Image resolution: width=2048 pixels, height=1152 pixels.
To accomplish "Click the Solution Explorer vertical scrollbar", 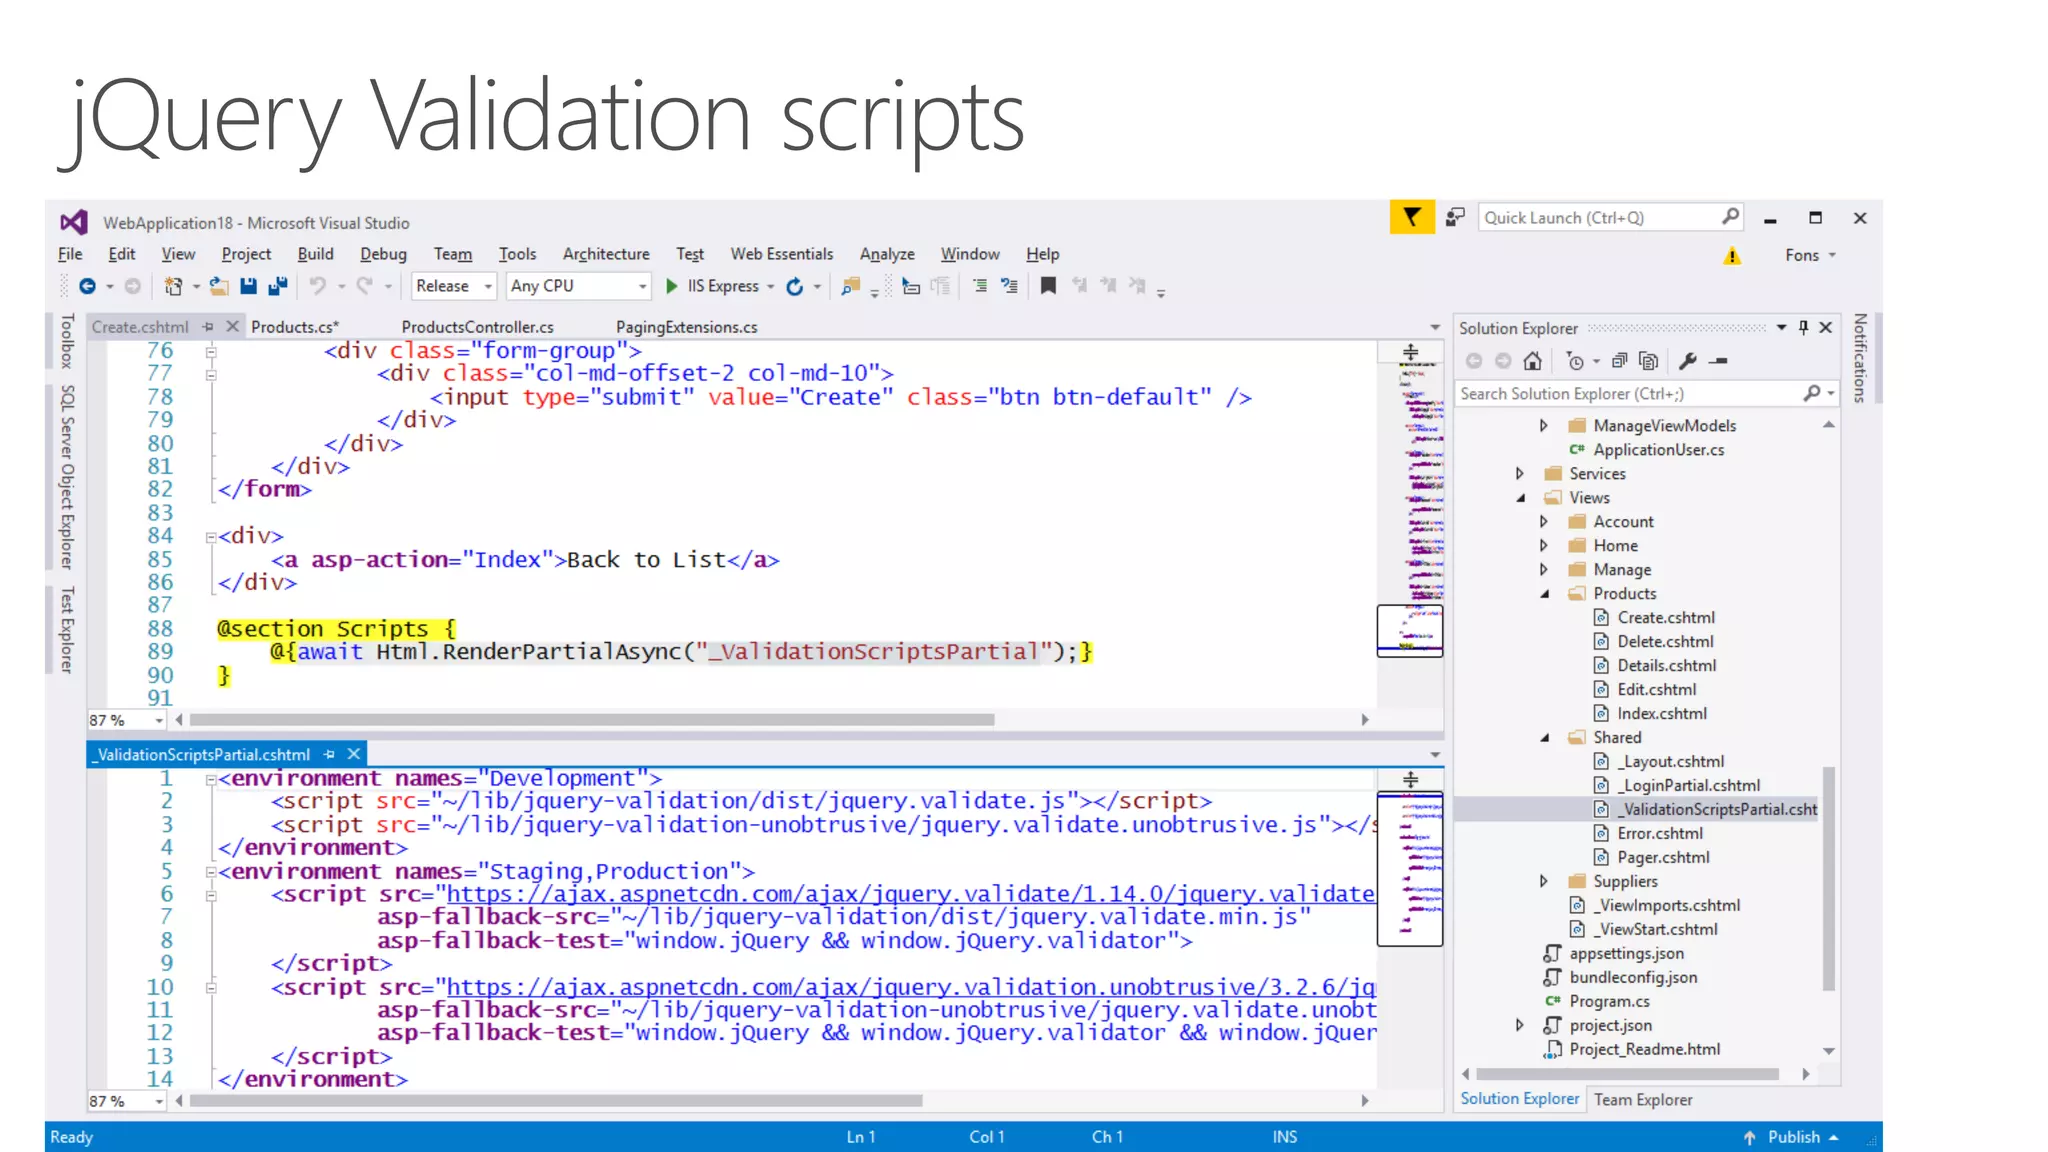I will click(x=1829, y=878).
